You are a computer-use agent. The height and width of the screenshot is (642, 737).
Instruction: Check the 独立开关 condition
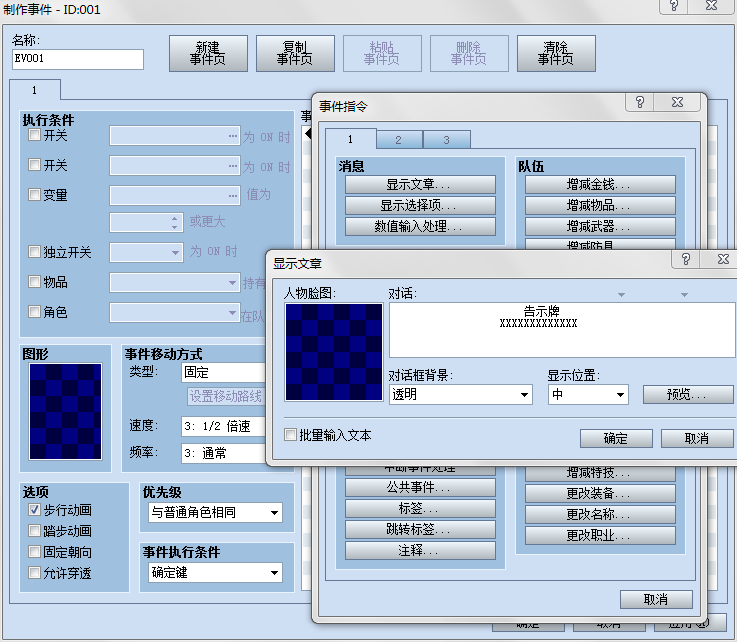(34, 251)
